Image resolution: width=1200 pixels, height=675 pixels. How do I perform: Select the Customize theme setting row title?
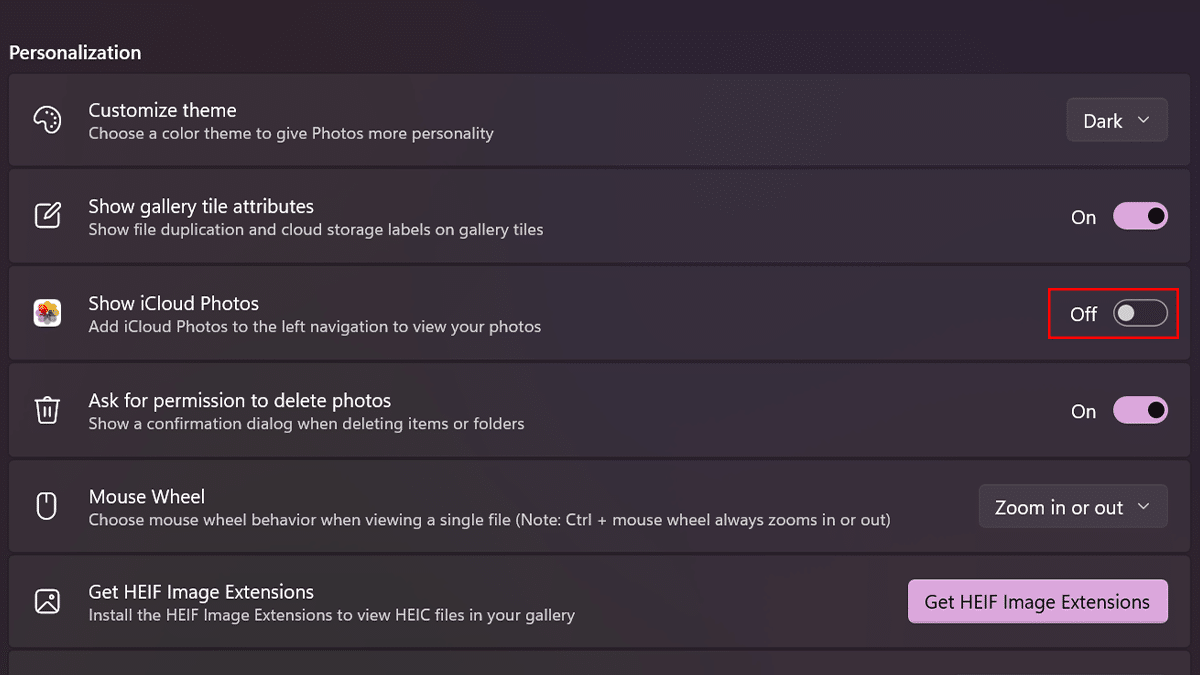click(162, 110)
